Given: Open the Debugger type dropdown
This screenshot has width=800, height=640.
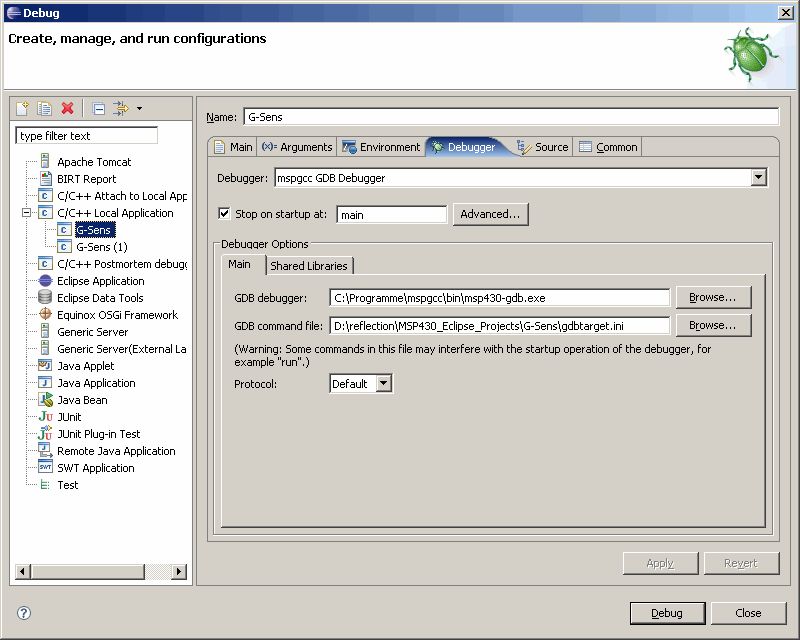Looking at the screenshot, I should pos(759,178).
